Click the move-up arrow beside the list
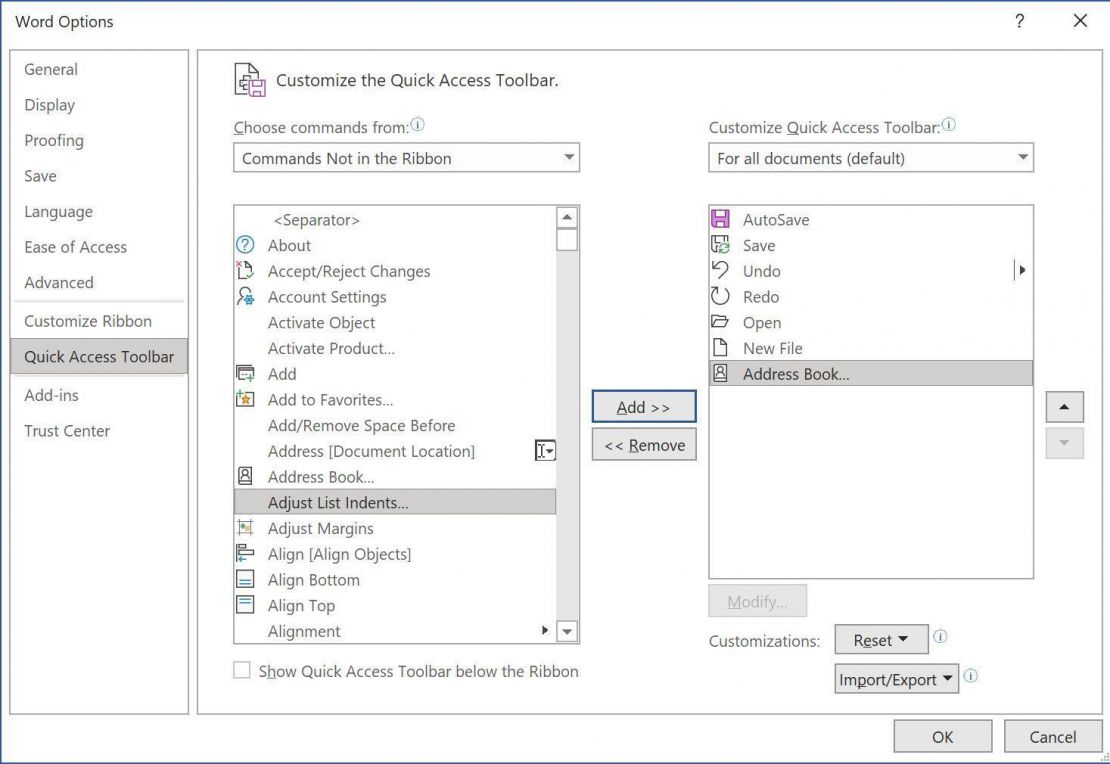 click(x=1064, y=406)
